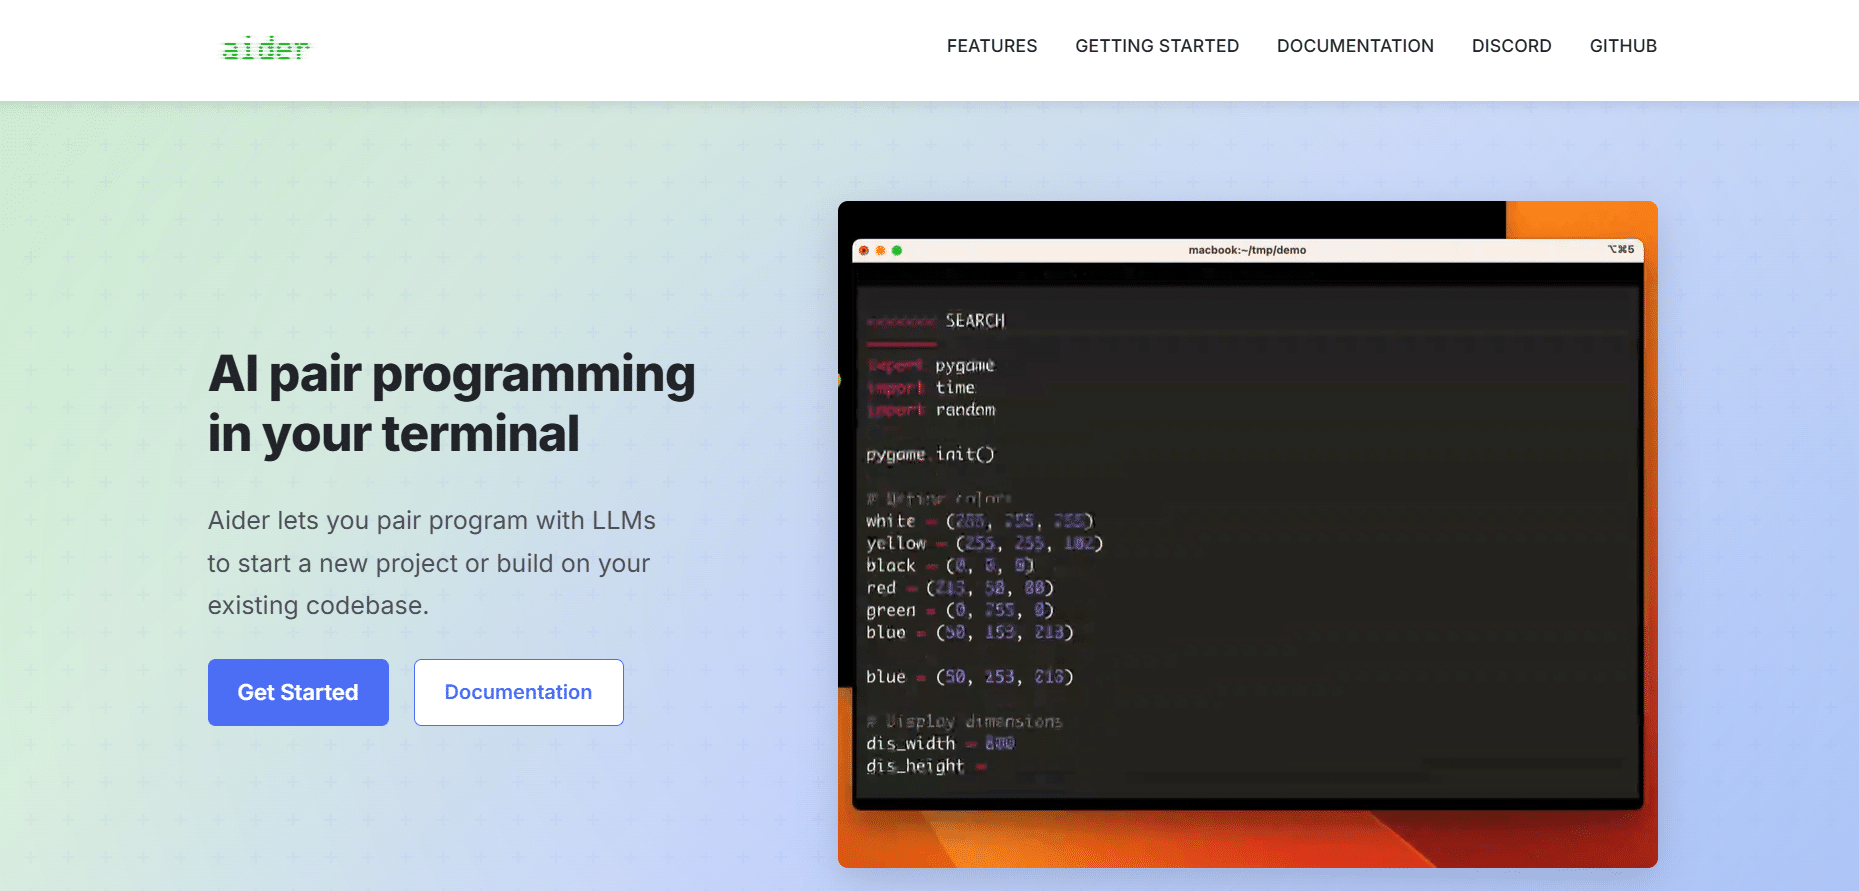This screenshot has height=891, width=1859.
Task: Click the SEARCH label in the terminal
Action: (975, 321)
